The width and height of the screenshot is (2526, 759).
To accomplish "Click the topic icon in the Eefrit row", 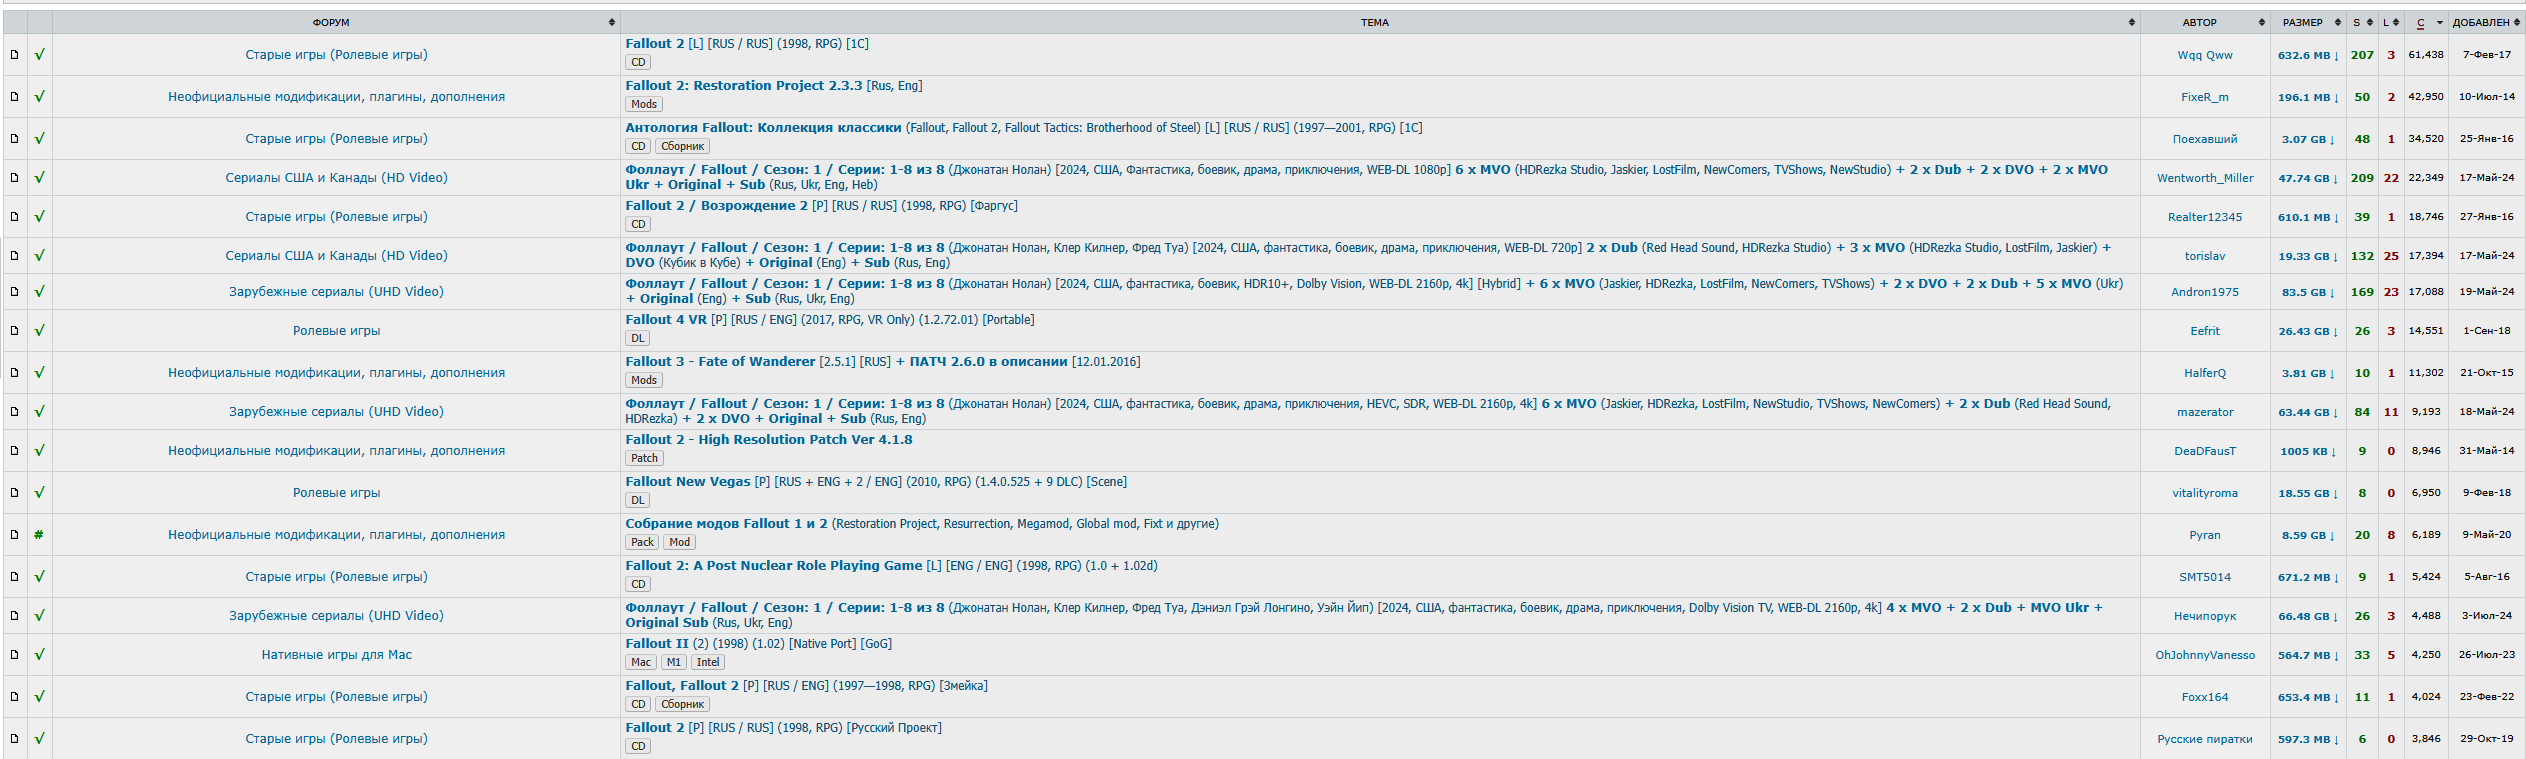I will tap(14, 331).
